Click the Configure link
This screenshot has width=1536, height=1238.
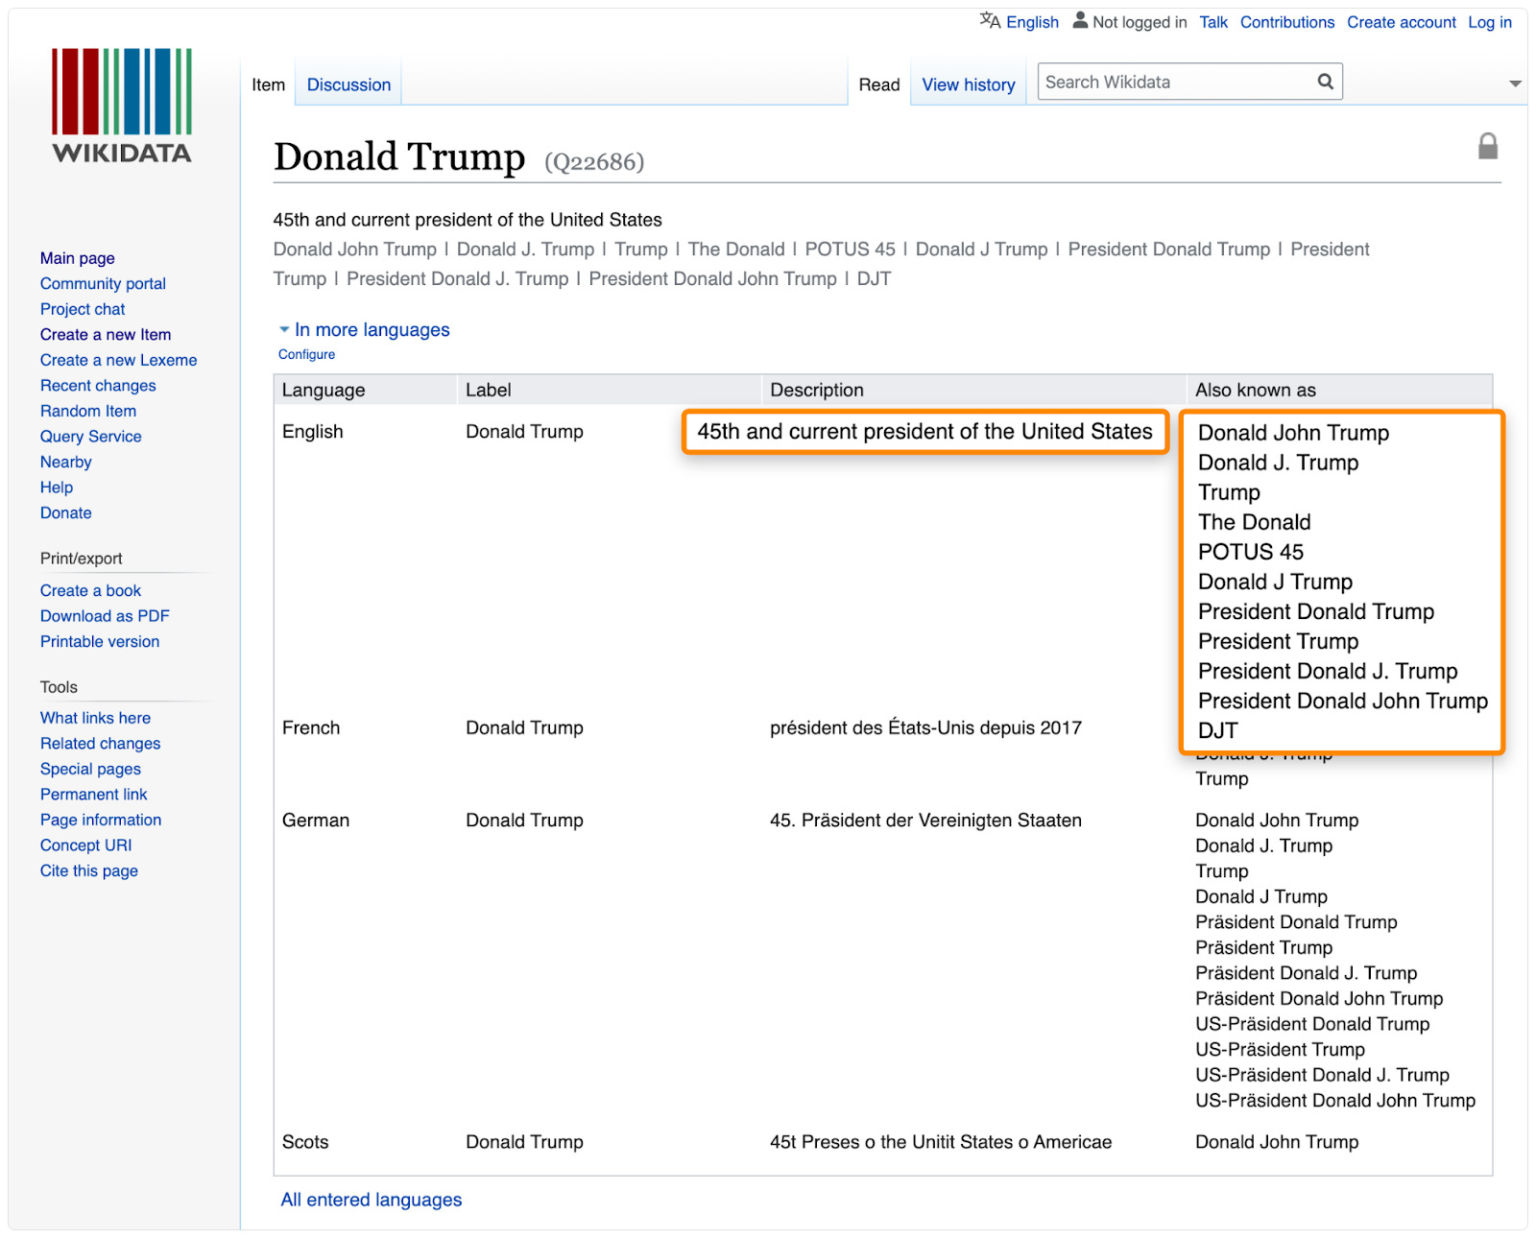point(306,355)
